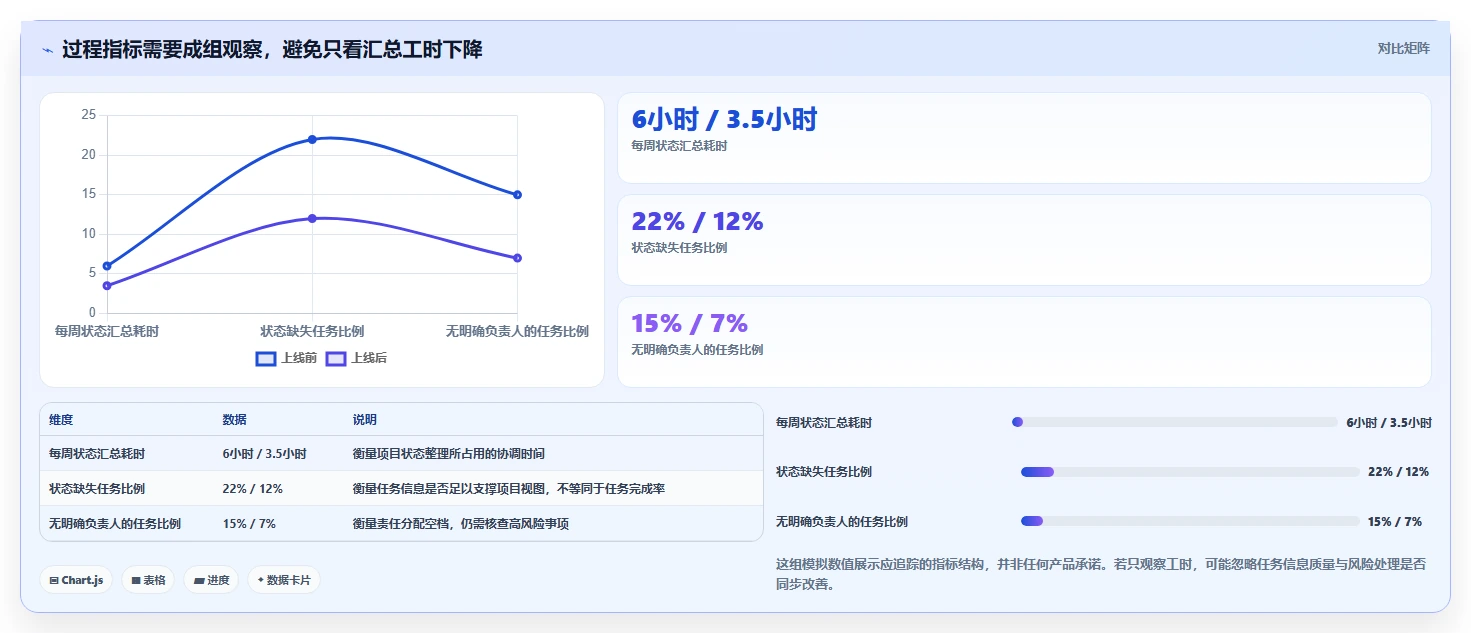The width and height of the screenshot is (1471, 633).
Task: Click table cell 无明确负责人的任务比例
Action: (x=115, y=524)
